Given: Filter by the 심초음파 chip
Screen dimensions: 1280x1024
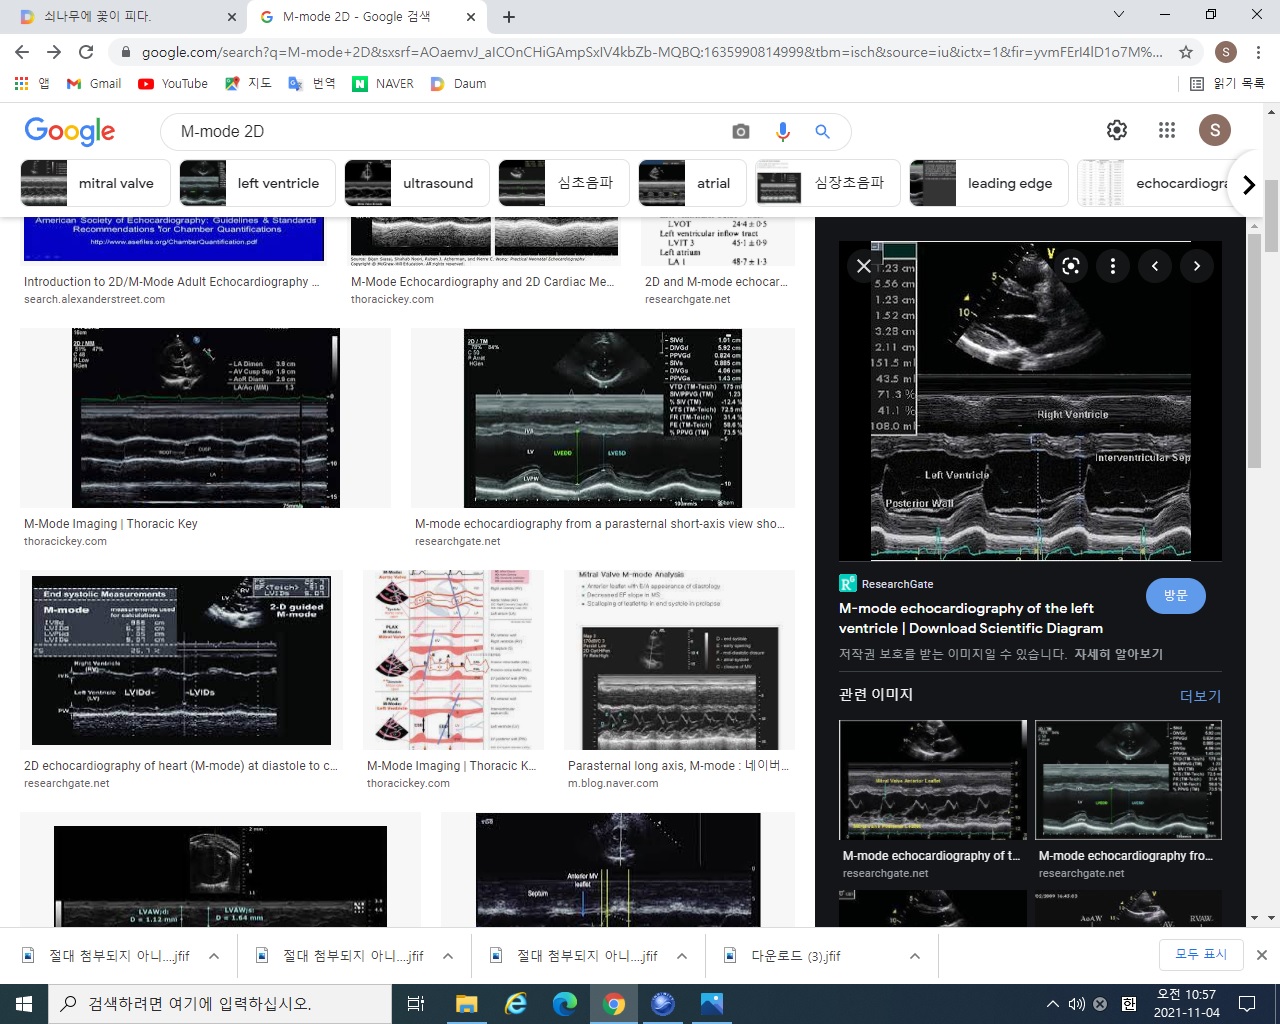Looking at the screenshot, I should [564, 183].
